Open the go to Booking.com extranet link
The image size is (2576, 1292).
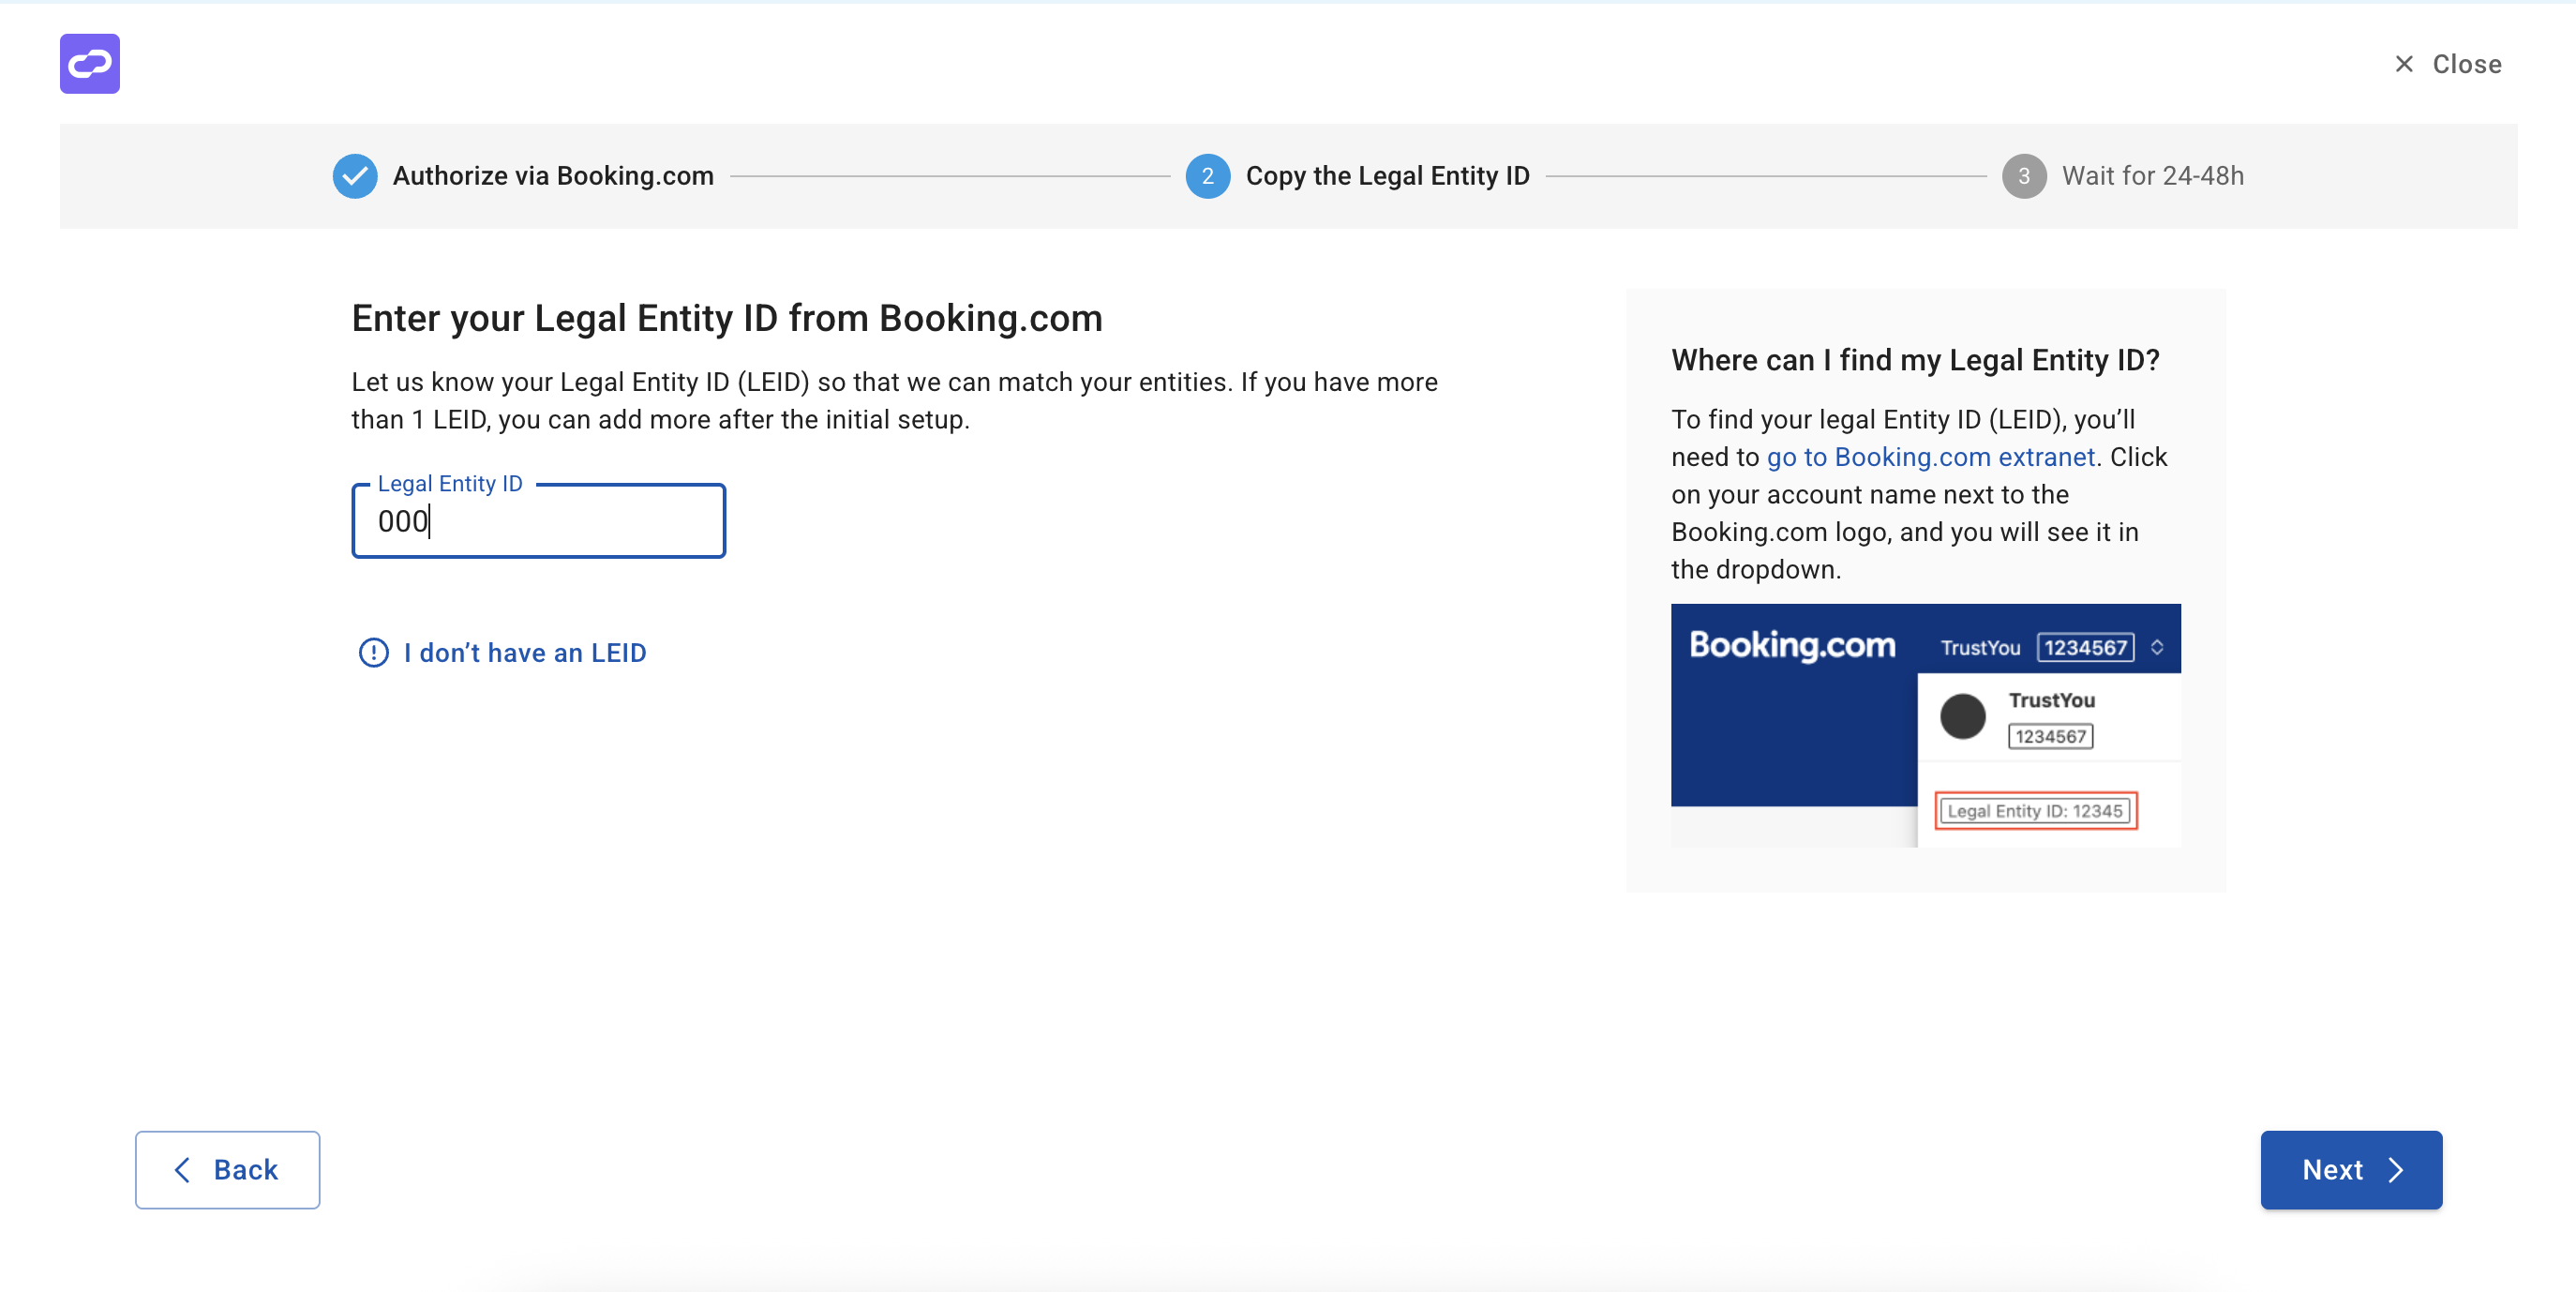click(x=1930, y=457)
